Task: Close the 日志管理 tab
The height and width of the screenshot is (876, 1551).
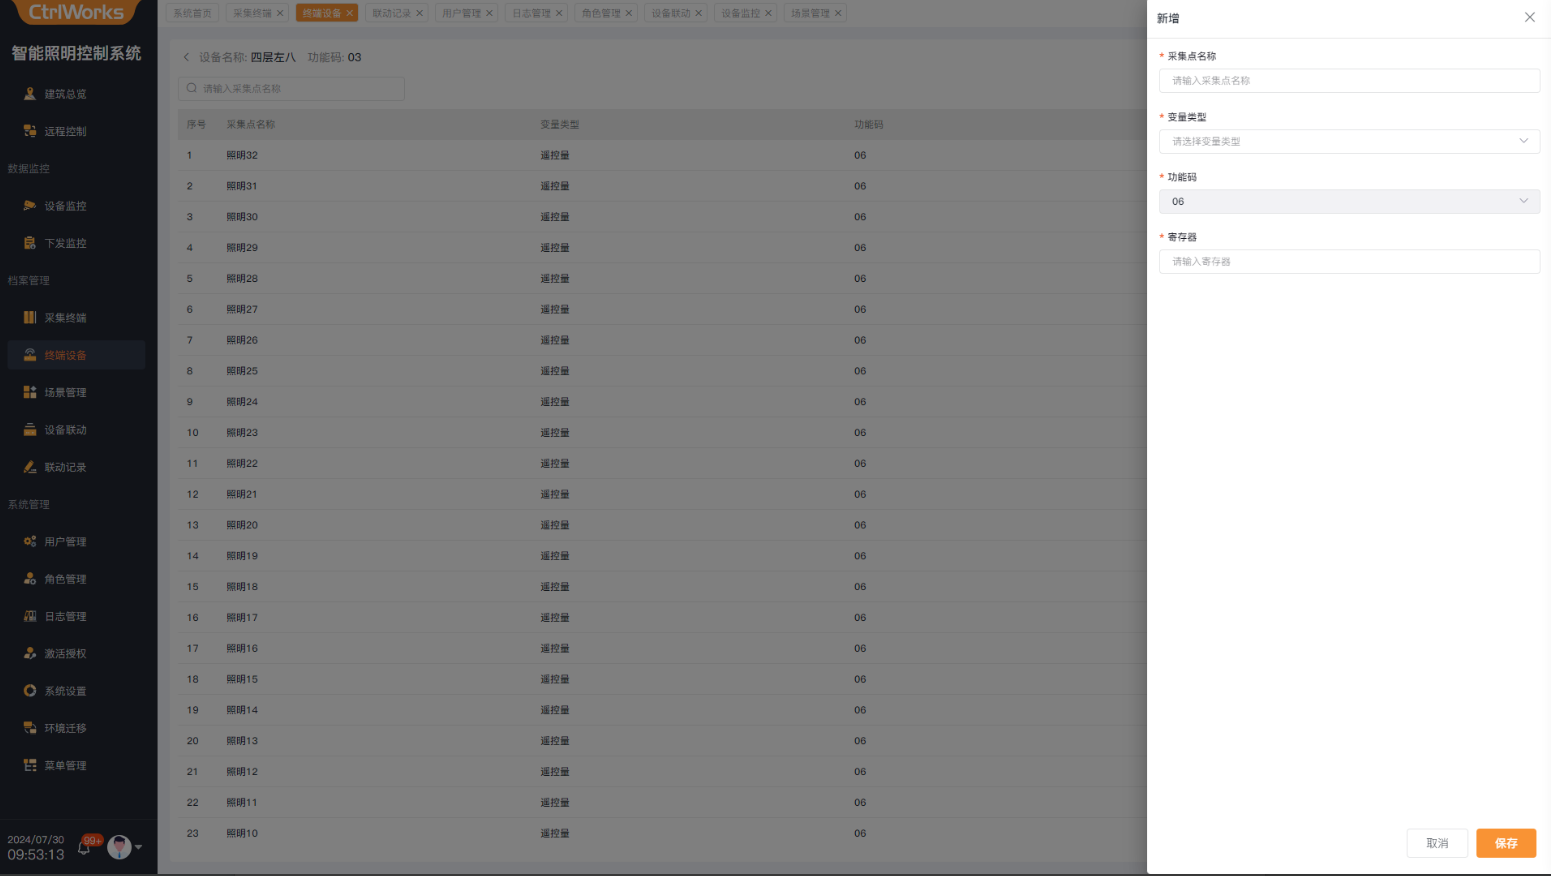Action: pyautogui.click(x=559, y=13)
